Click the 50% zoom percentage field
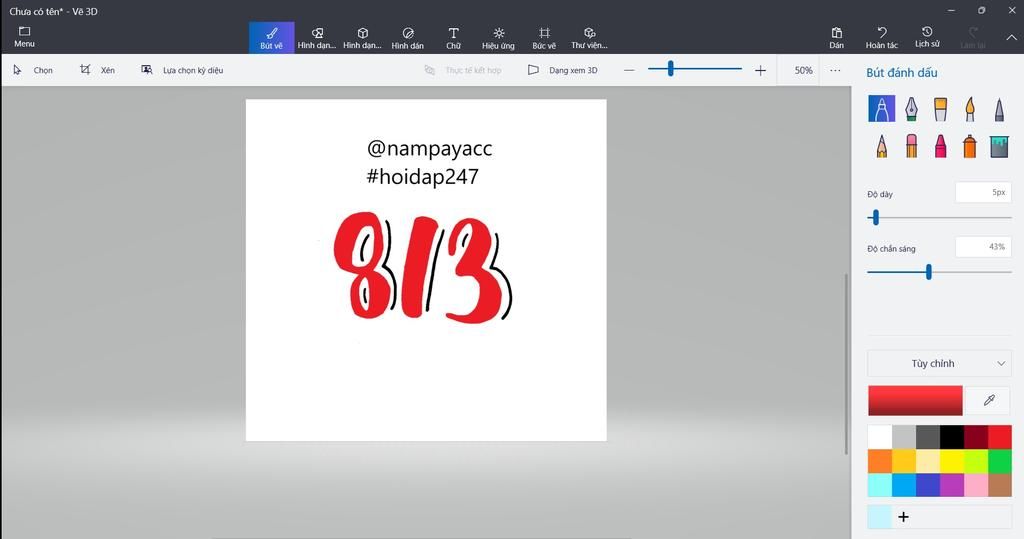The height and width of the screenshot is (539, 1024). [x=803, y=70]
